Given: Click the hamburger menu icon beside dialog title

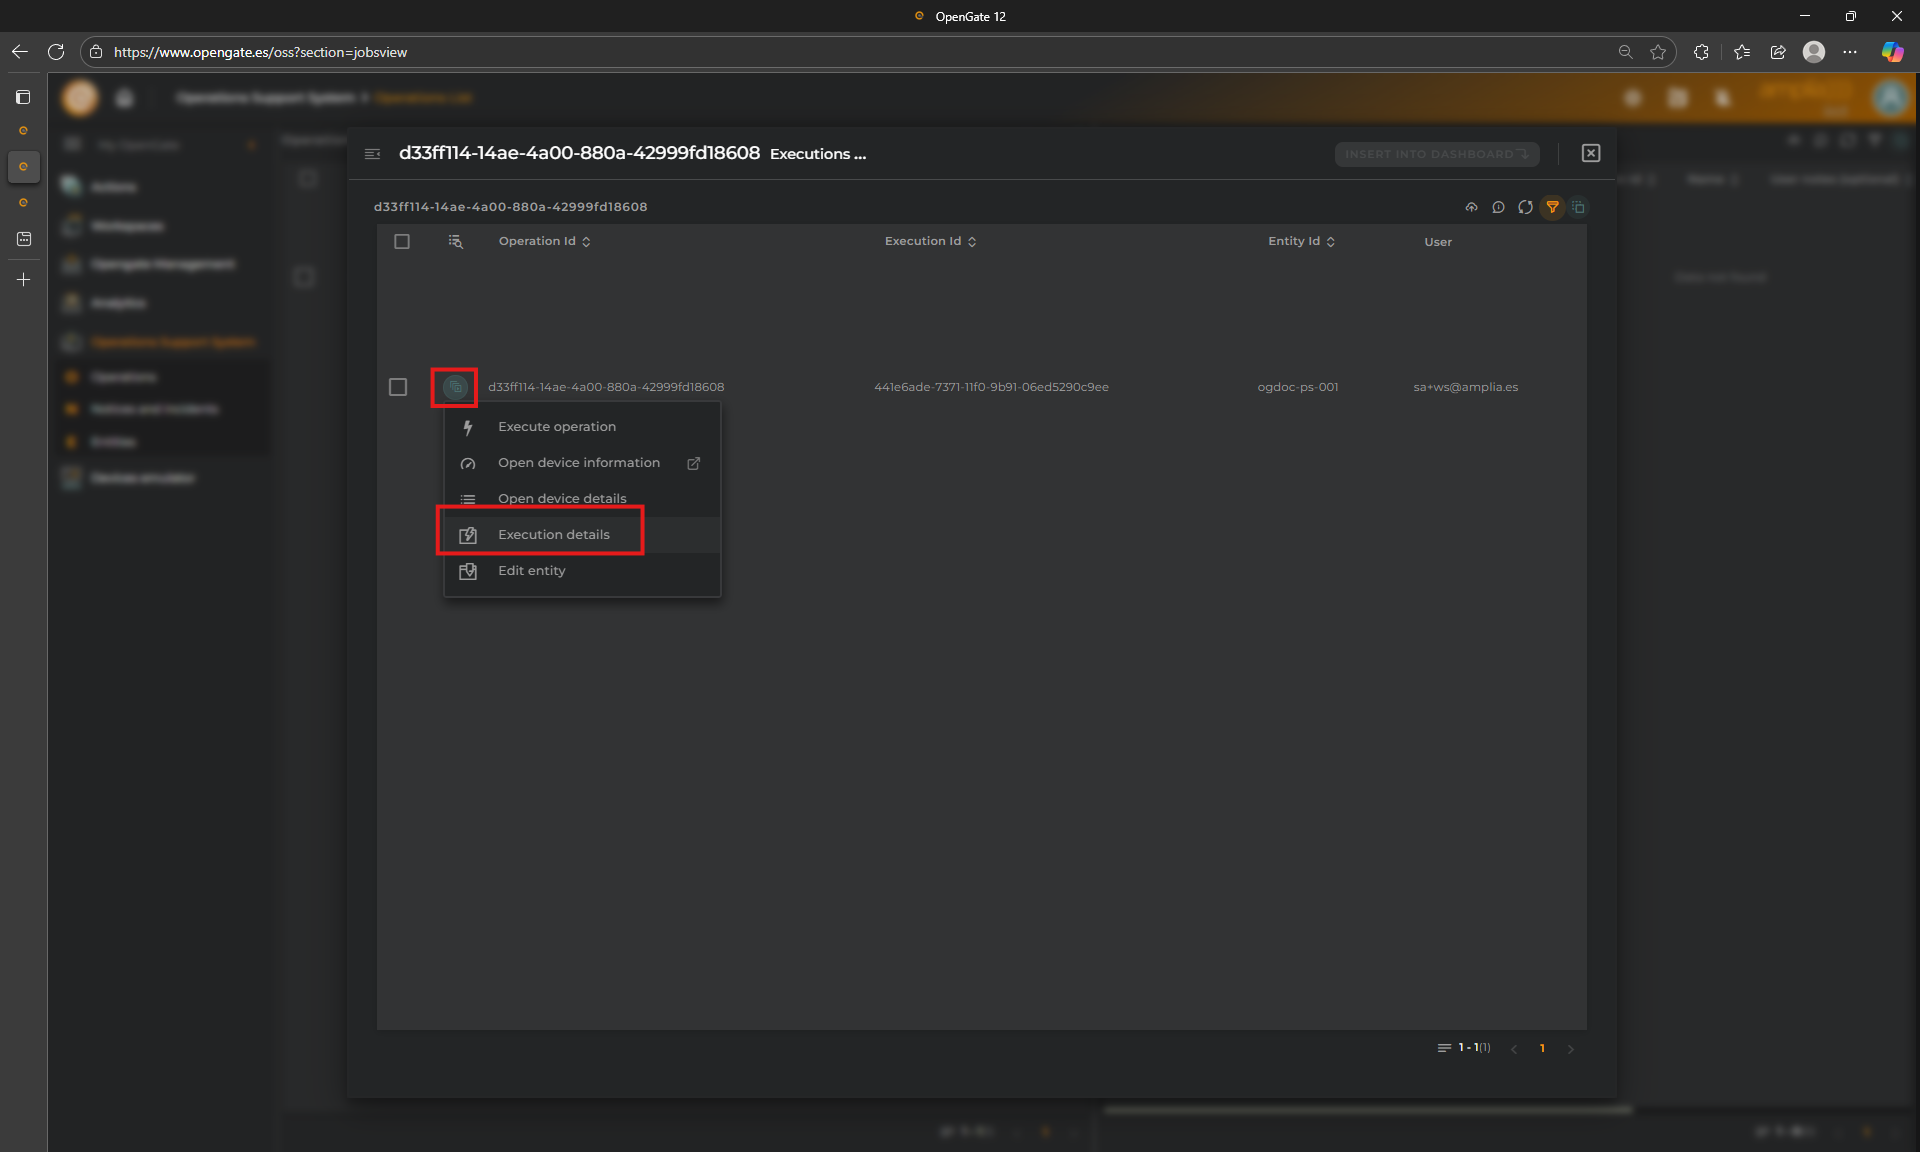Looking at the screenshot, I should pyautogui.click(x=373, y=154).
